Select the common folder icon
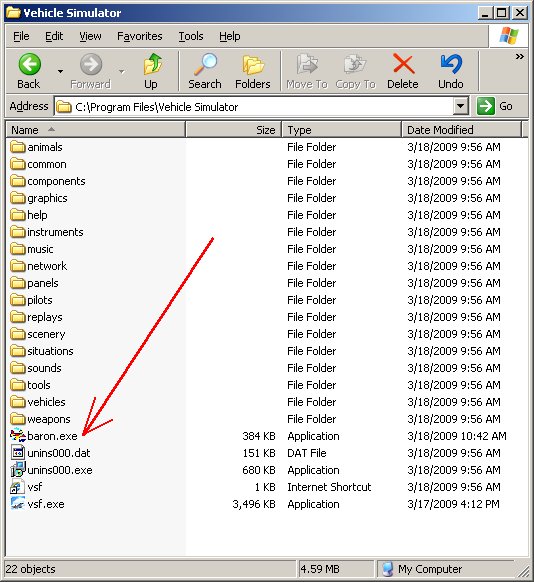This screenshot has height=582, width=534. tap(18, 164)
